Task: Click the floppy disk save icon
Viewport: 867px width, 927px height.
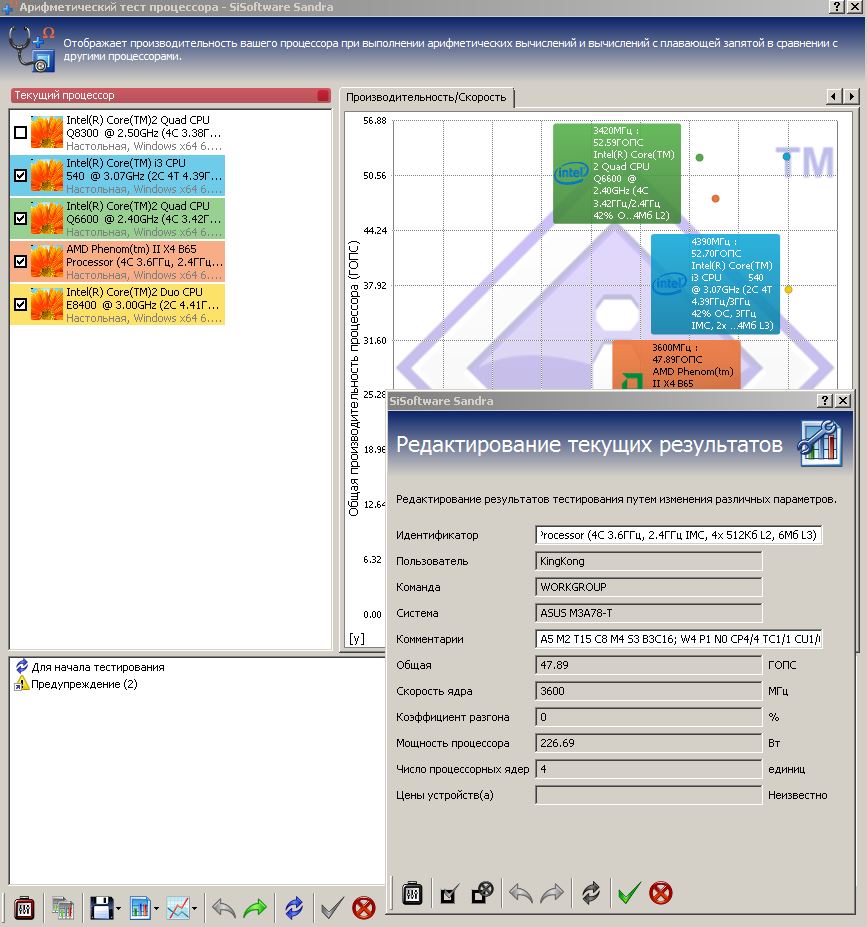Action: point(101,907)
